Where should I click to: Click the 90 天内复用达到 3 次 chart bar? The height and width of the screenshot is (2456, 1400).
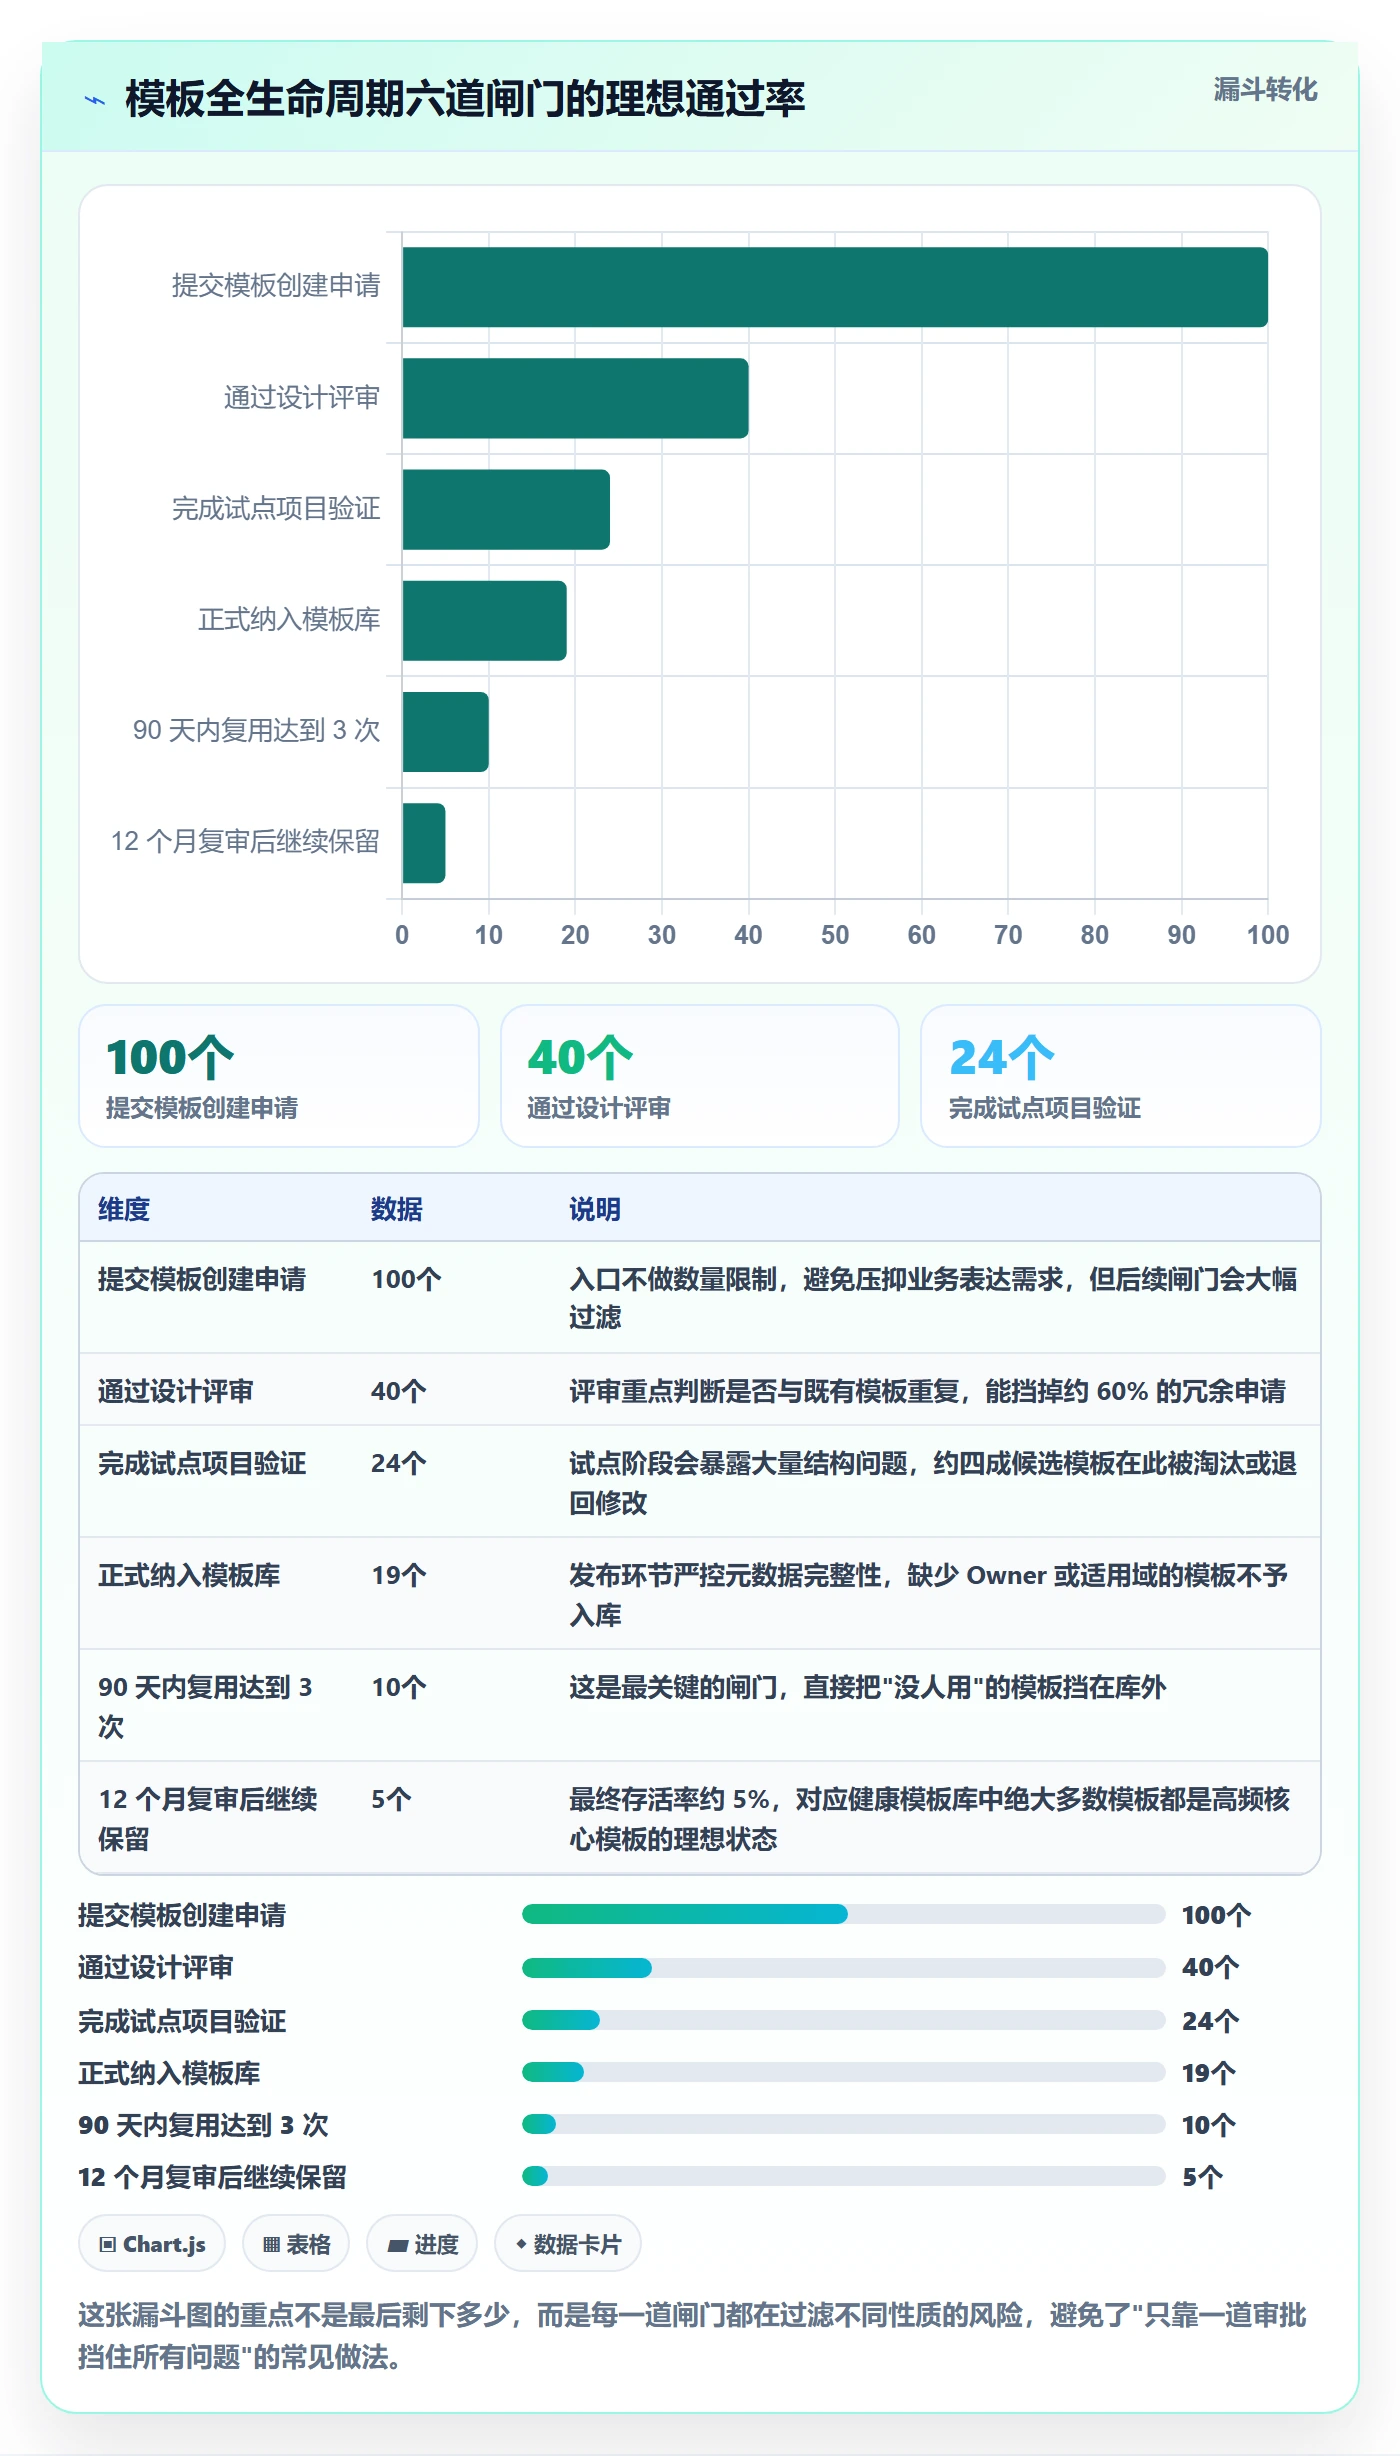tap(445, 732)
